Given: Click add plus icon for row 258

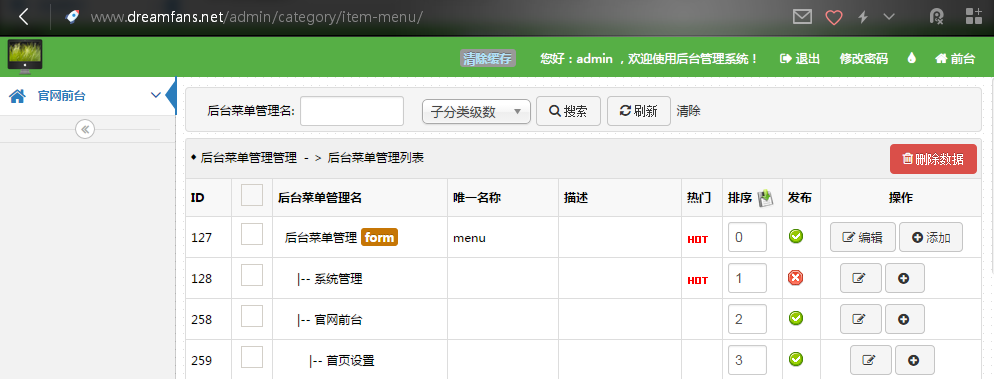Looking at the screenshot, I should coord(904,319).
